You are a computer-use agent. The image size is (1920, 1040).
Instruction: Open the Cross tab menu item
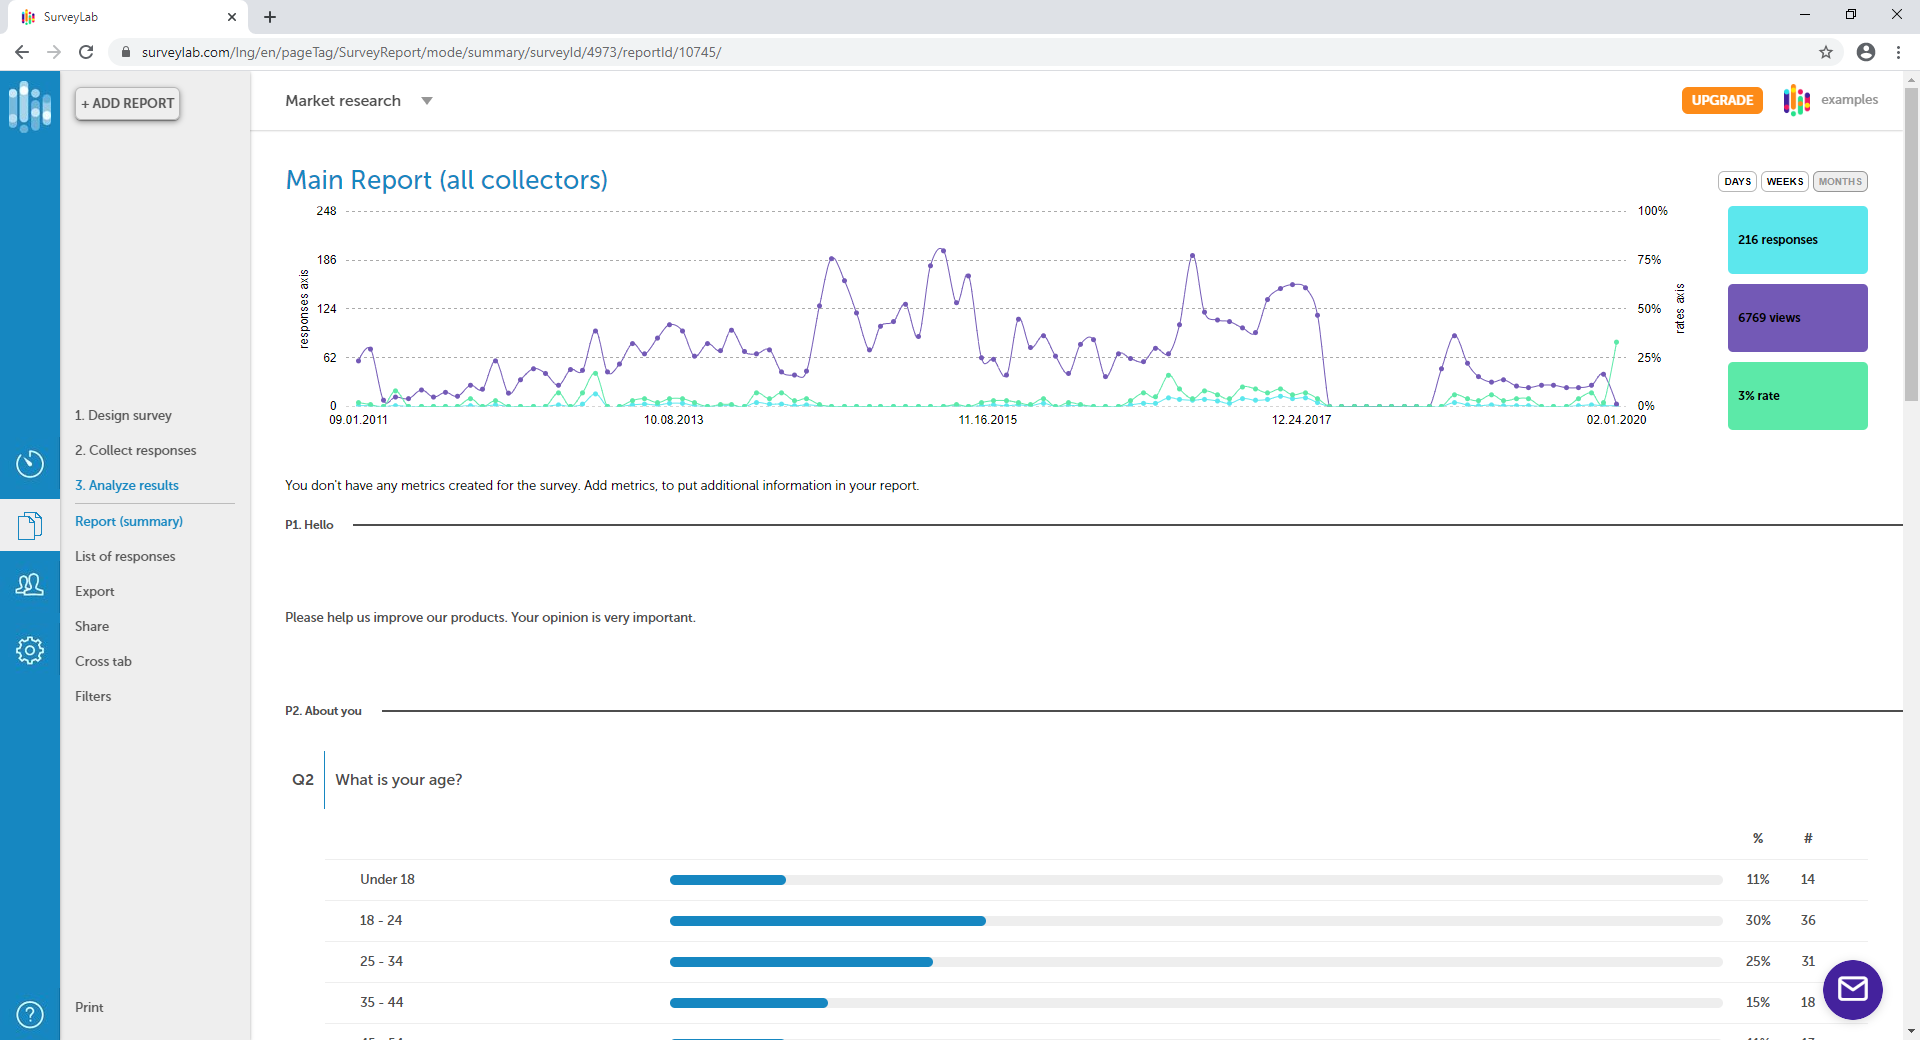pyautogui.click(x=103, y=661)
